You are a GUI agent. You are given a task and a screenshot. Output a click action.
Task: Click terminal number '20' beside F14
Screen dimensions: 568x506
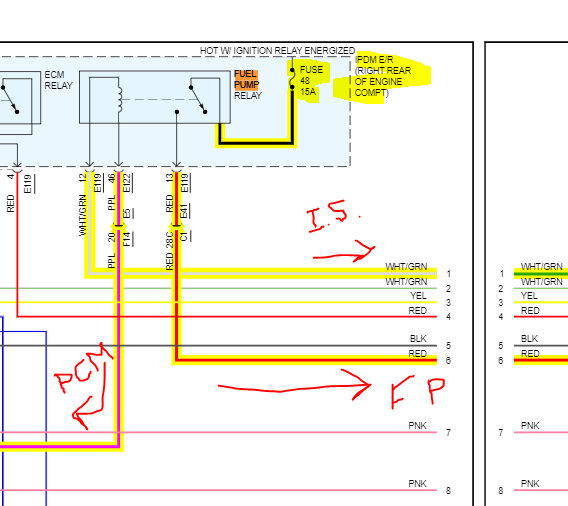pyautogui.click(x=112, y=237)
